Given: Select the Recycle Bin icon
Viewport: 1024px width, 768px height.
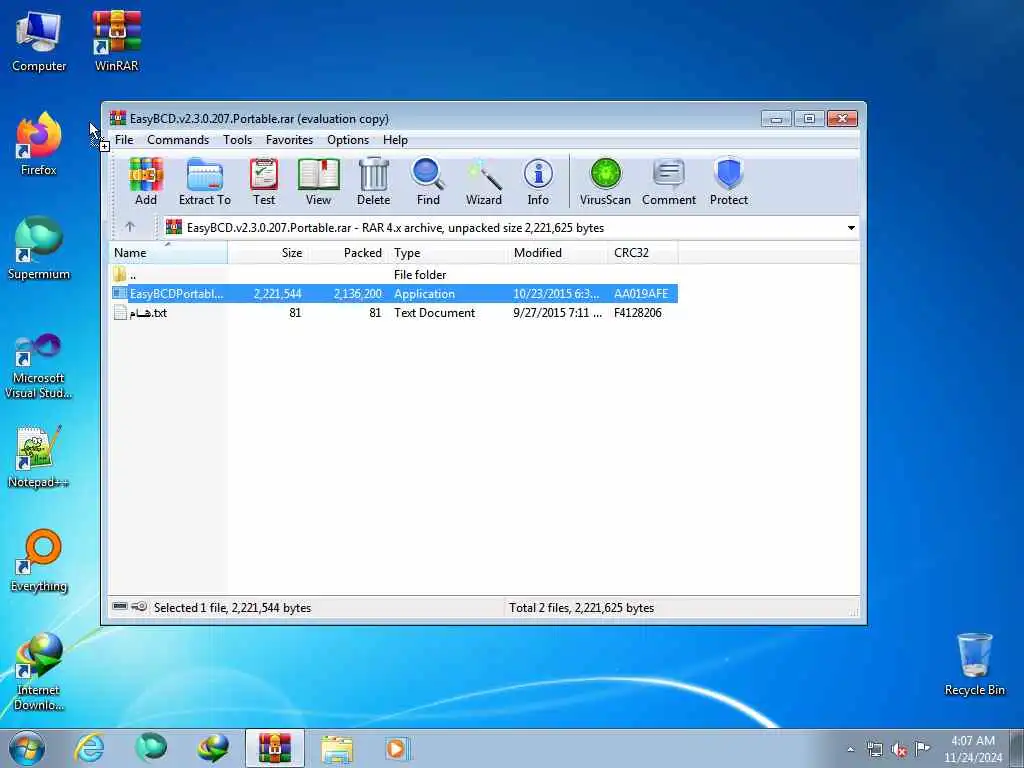Looking at the screenshot, I should pos(974,665).
